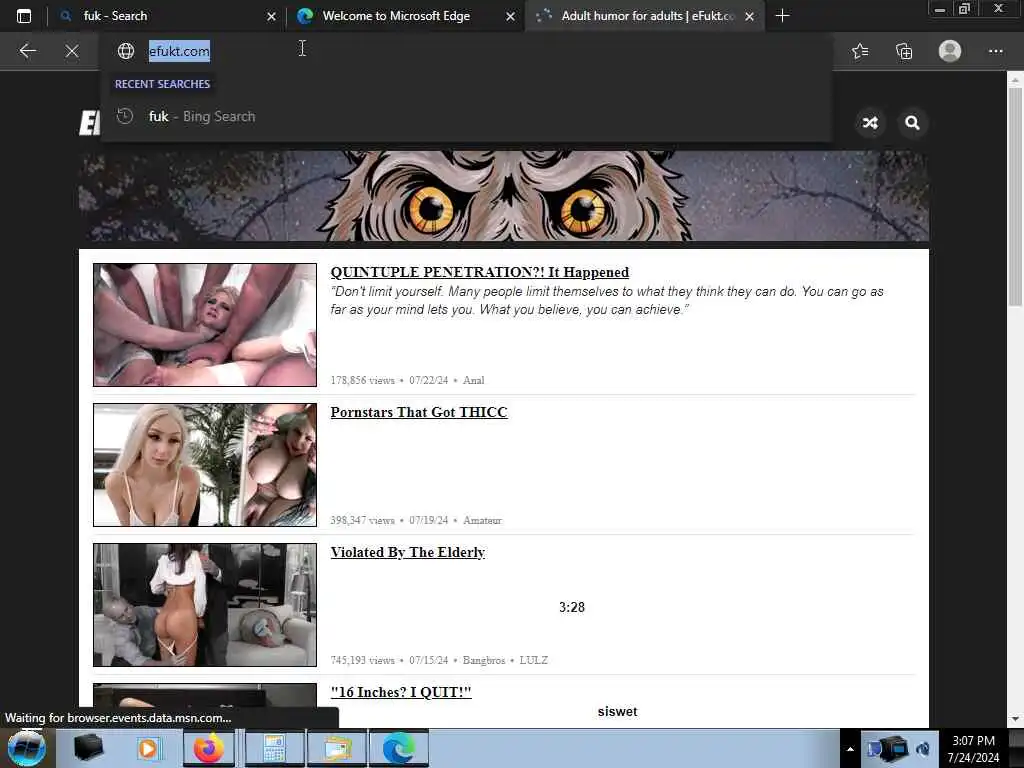Image resolution: width=1024 pixels, height=768 pixels.
Task: Open the tab actions menu icon
Action: [24, 16]
